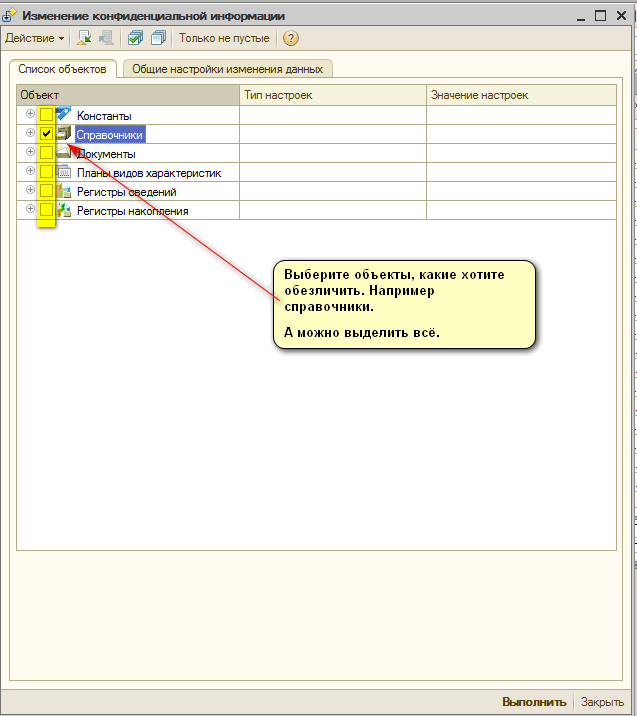Click the load settings toolbar icon
This screenshot has height=716, width=637.
coord(85,38)
